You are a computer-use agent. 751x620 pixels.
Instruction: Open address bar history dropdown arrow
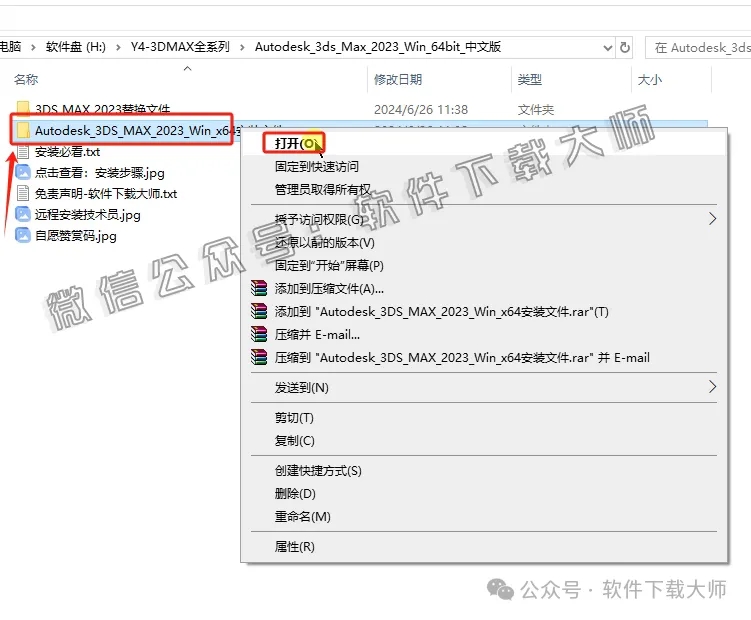[x=607, y=47]
